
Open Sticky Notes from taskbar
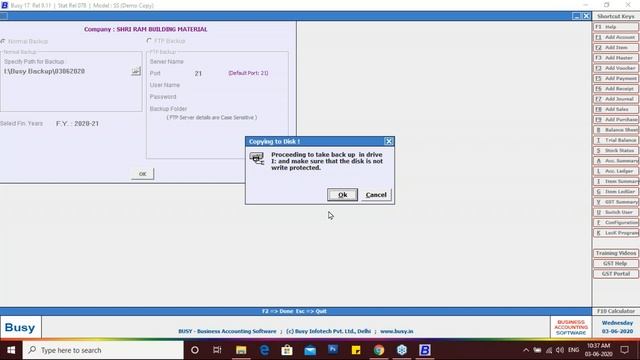(356, 350)
